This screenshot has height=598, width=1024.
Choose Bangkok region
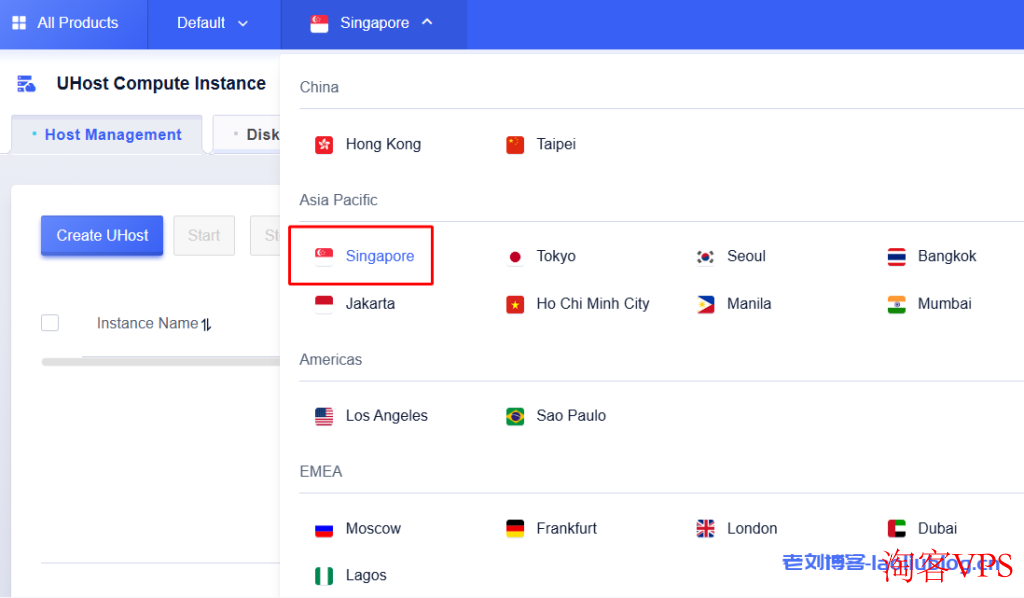click(x=946, y=256)
